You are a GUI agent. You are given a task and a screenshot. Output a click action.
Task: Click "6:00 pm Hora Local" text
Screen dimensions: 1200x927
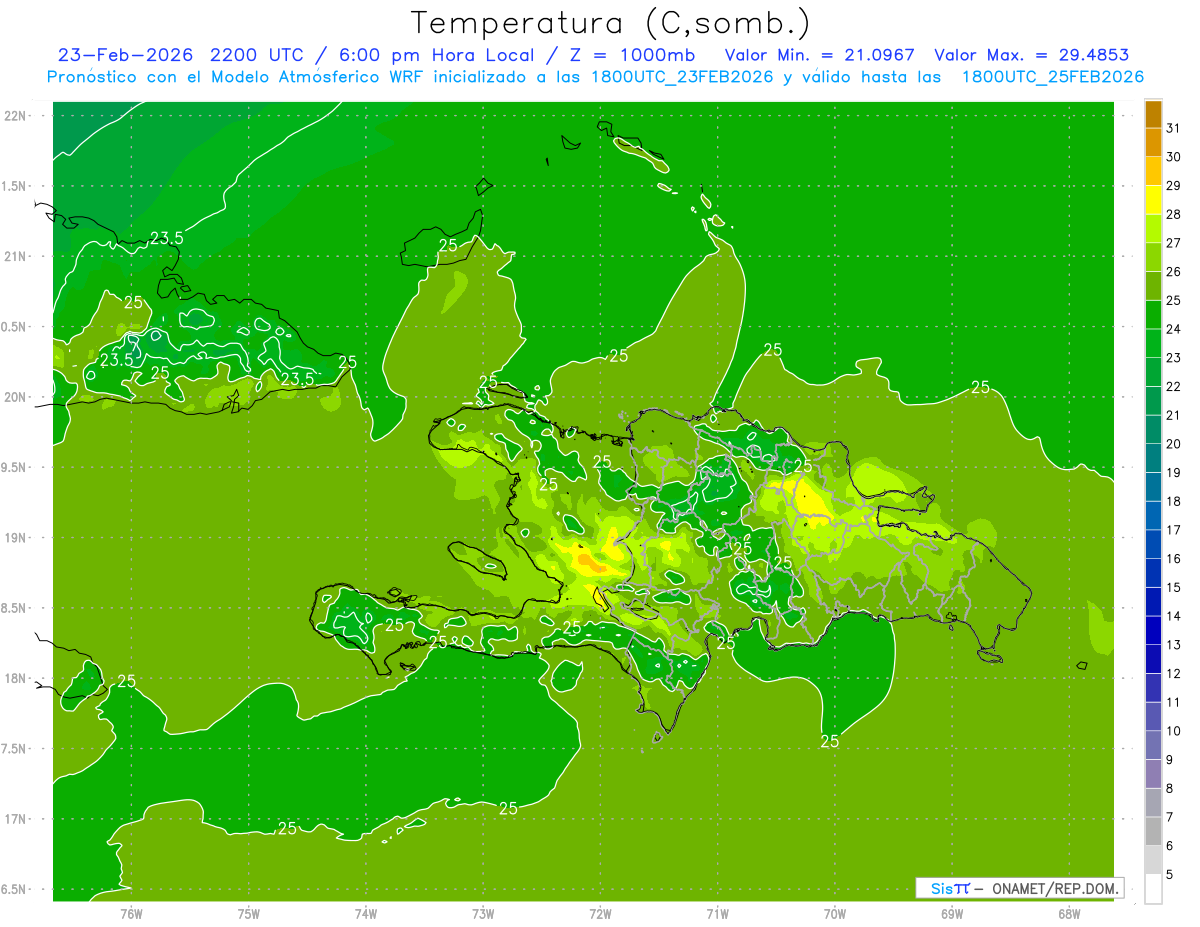tap(437, 55)
